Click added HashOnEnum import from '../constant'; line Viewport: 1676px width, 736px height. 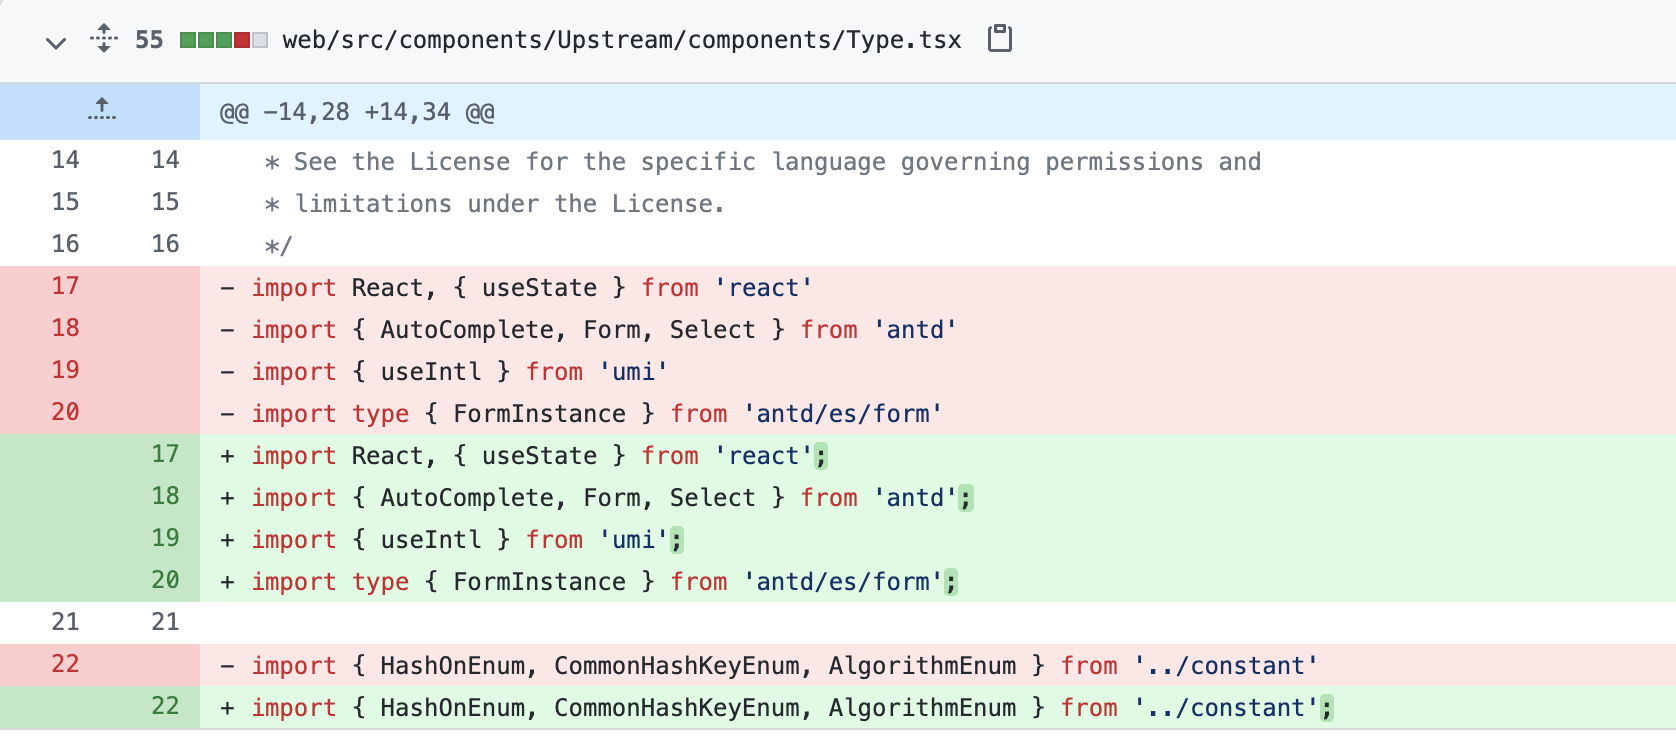[x=938, y=707]
